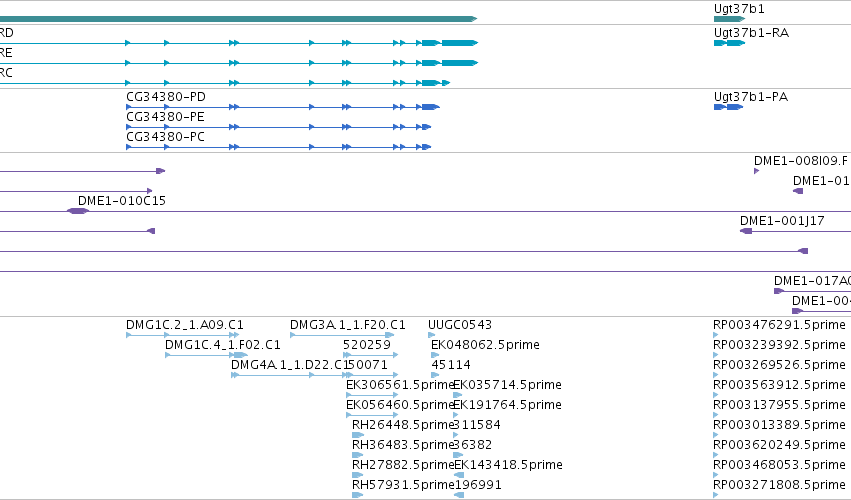Screen dimensions: 851x500
Task: Select the DMG1C.2_1.A09.C1 label
Action: [185, 325]
